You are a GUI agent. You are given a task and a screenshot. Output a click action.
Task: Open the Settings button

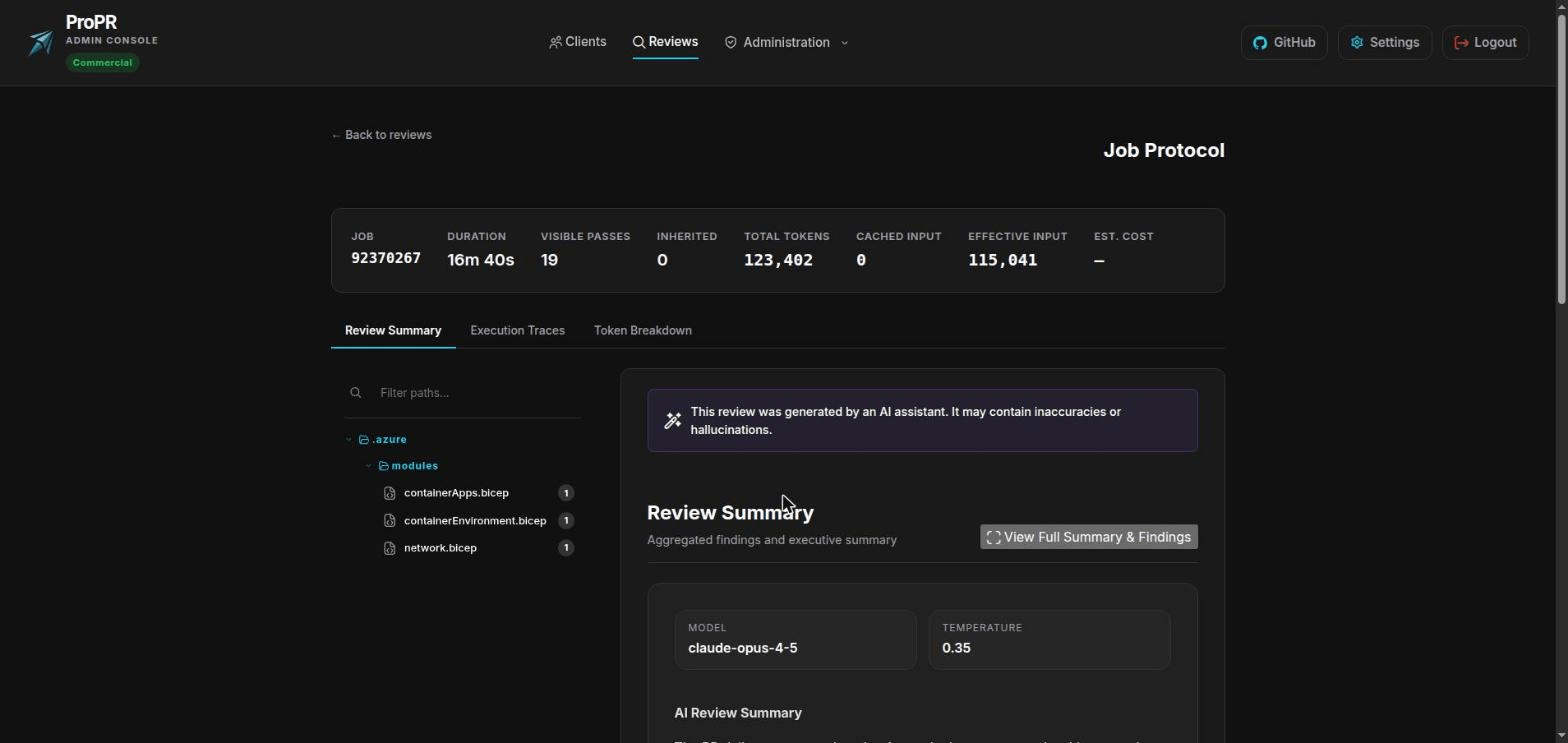click(x=1385, y=42)
